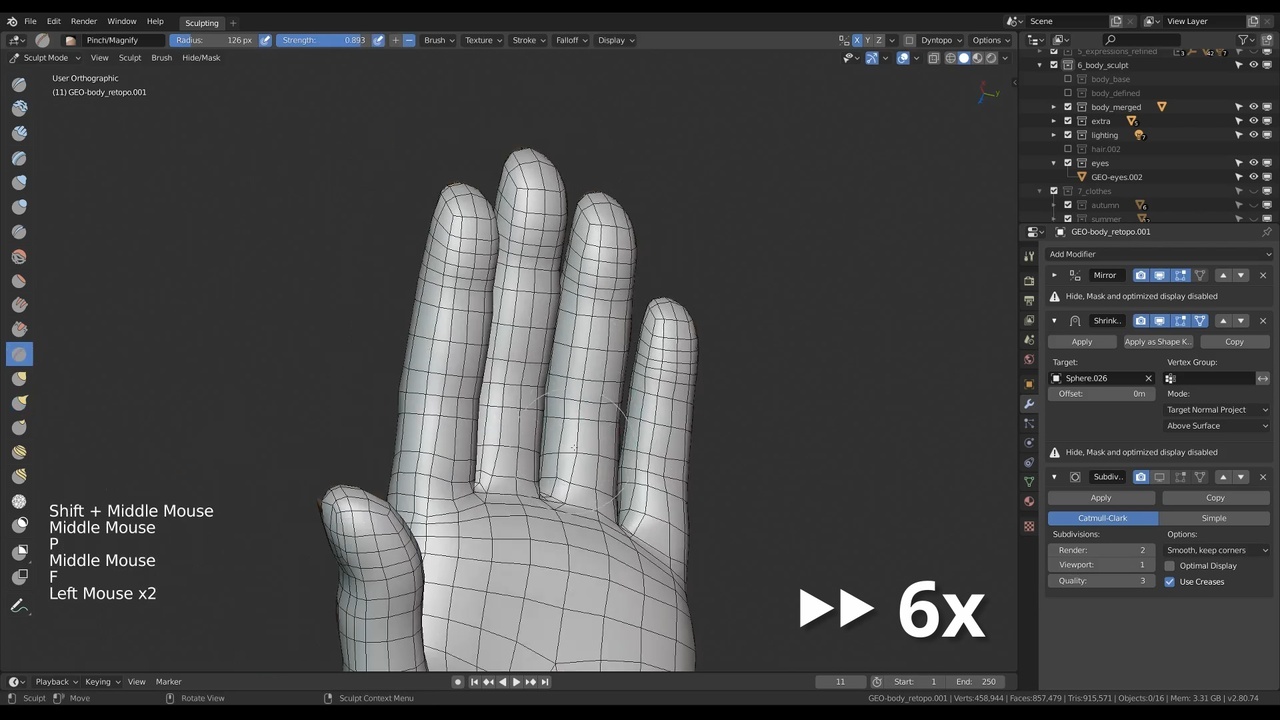Open the Target Normal Project mode dropdown
This screenshot has height=720, width=1280.
coord(1216,410)
